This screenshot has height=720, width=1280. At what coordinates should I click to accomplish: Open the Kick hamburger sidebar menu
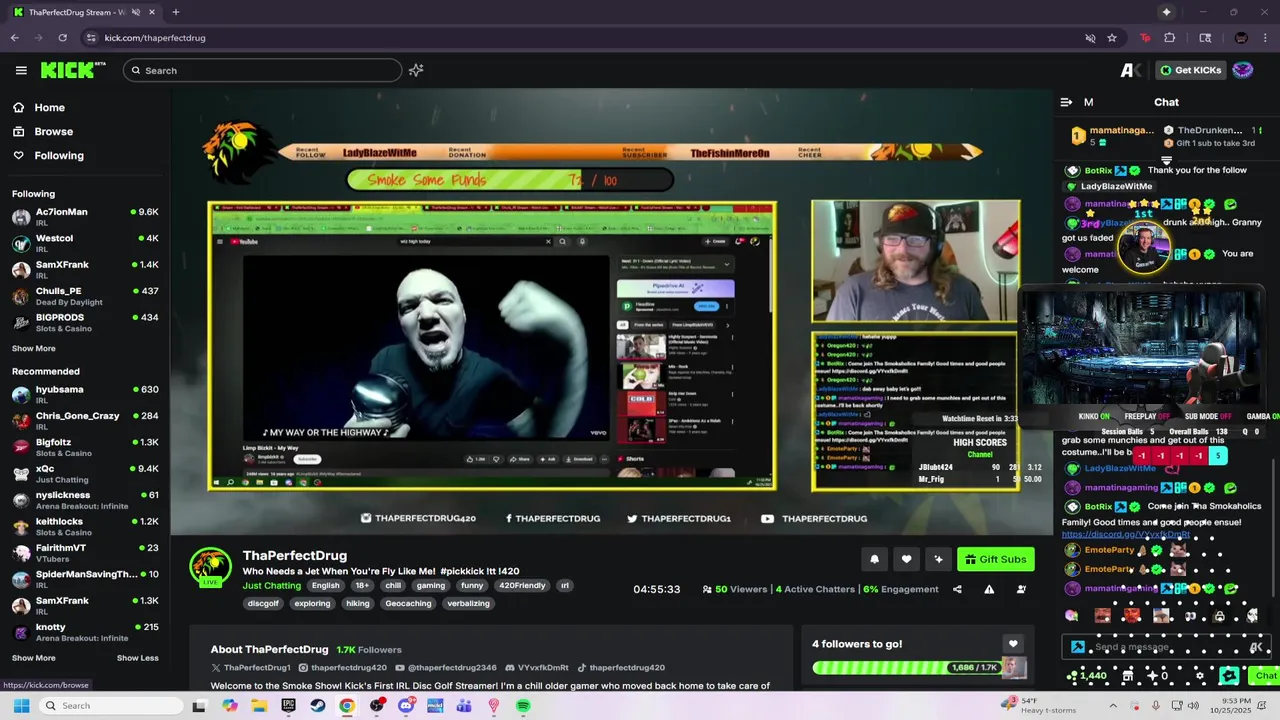click(21, 70)
